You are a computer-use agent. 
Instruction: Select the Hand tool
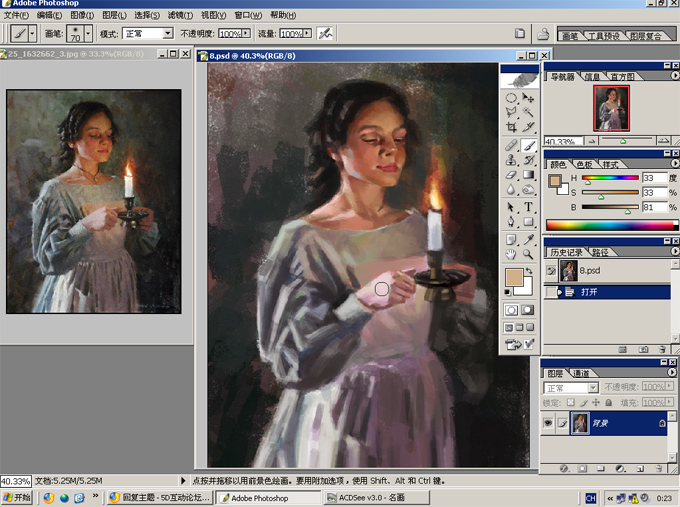coord(511,254)
